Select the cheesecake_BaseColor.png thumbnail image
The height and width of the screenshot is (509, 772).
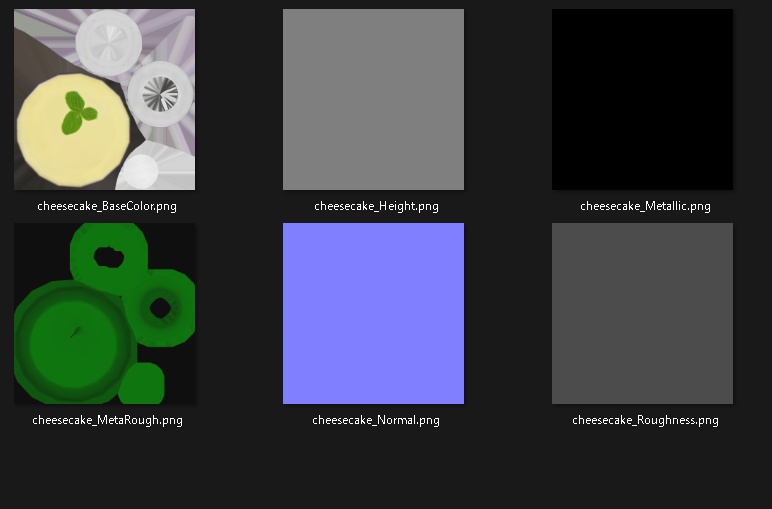tap(104, 99)
